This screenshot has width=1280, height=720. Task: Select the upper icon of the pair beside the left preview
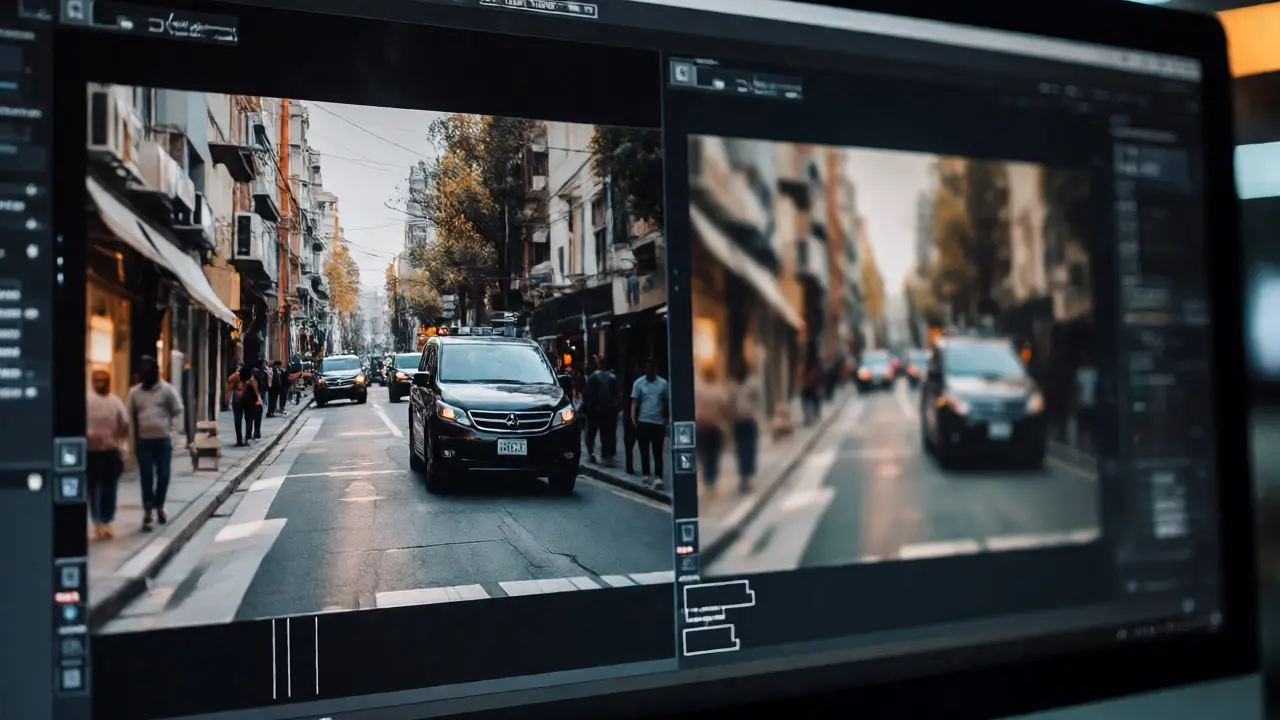69,454
